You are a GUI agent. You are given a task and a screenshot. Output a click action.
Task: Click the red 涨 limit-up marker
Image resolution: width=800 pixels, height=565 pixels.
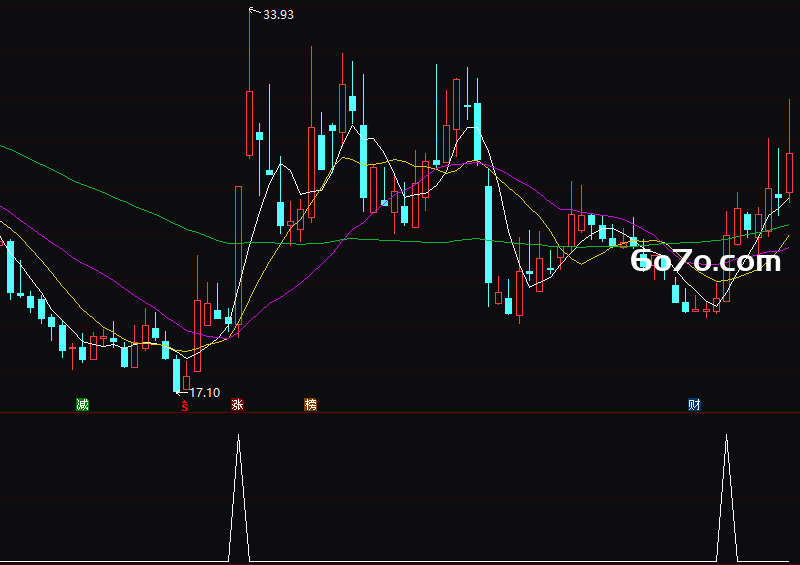click(x=237, y=405)
